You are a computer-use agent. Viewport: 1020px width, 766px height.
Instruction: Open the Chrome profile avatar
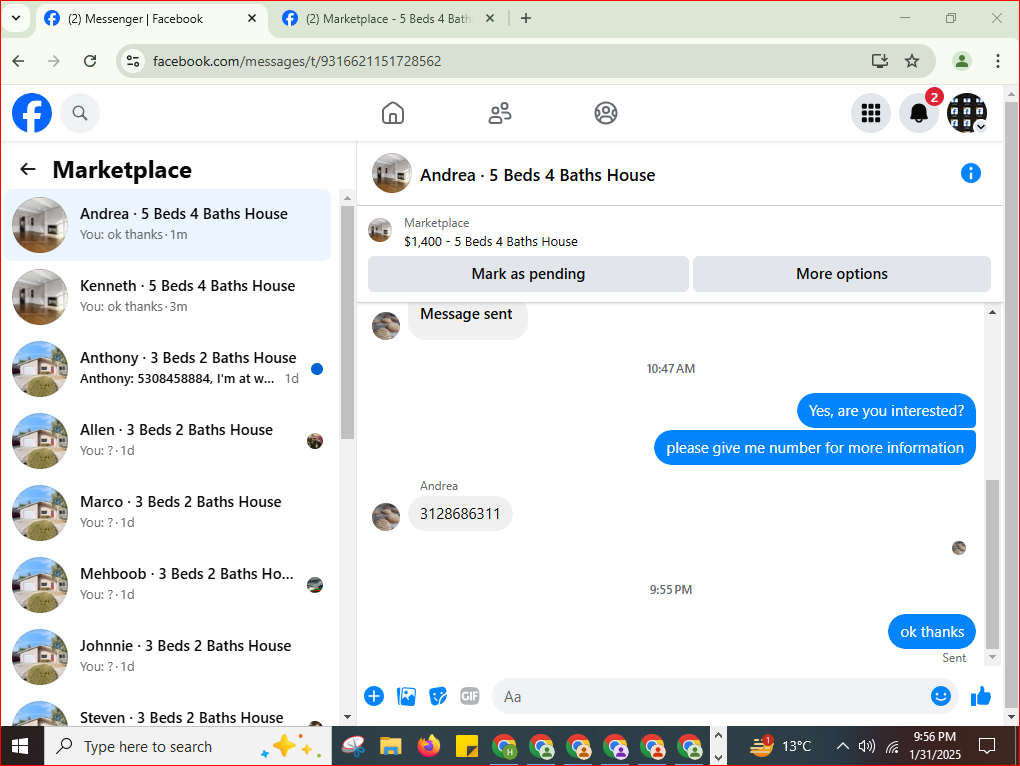pos(961,61)
